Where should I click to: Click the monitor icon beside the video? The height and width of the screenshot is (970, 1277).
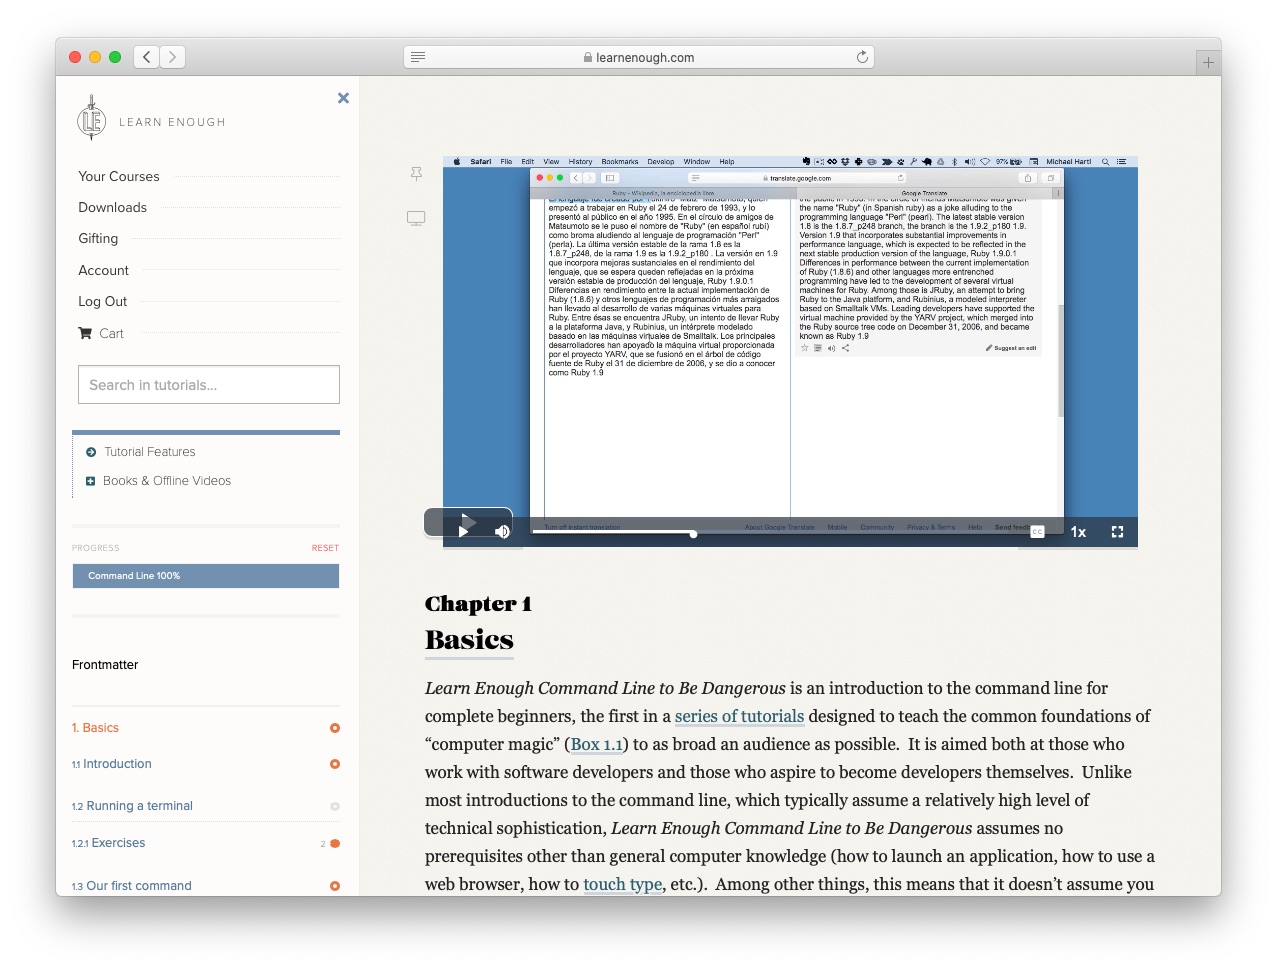point(416,218)
